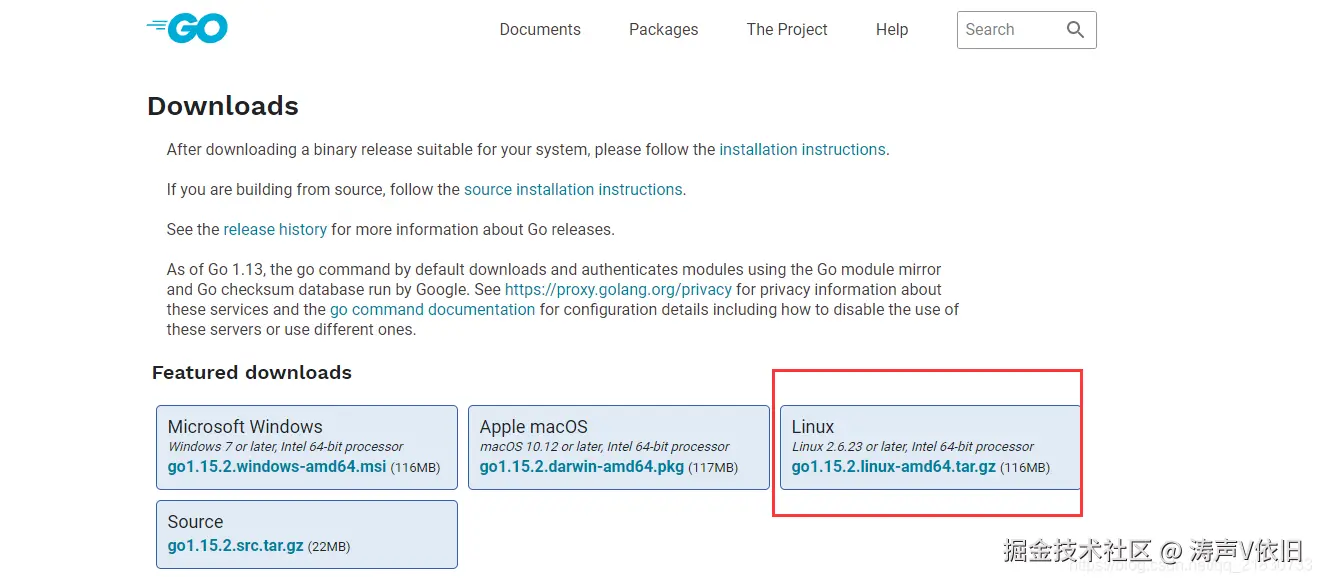Click the Featured downloads heading

click(252, 372)
